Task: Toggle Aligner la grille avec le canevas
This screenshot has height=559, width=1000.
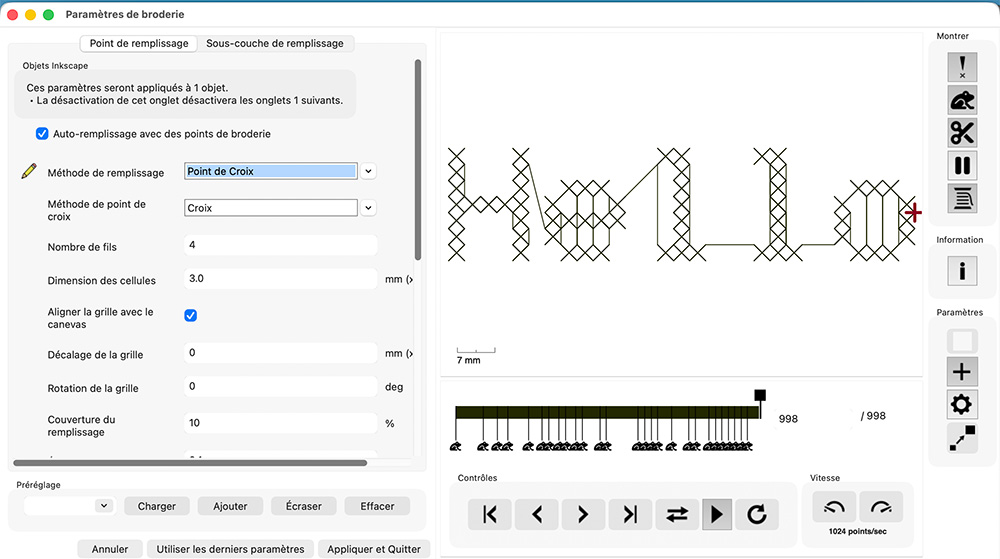Action: point(191,316)
